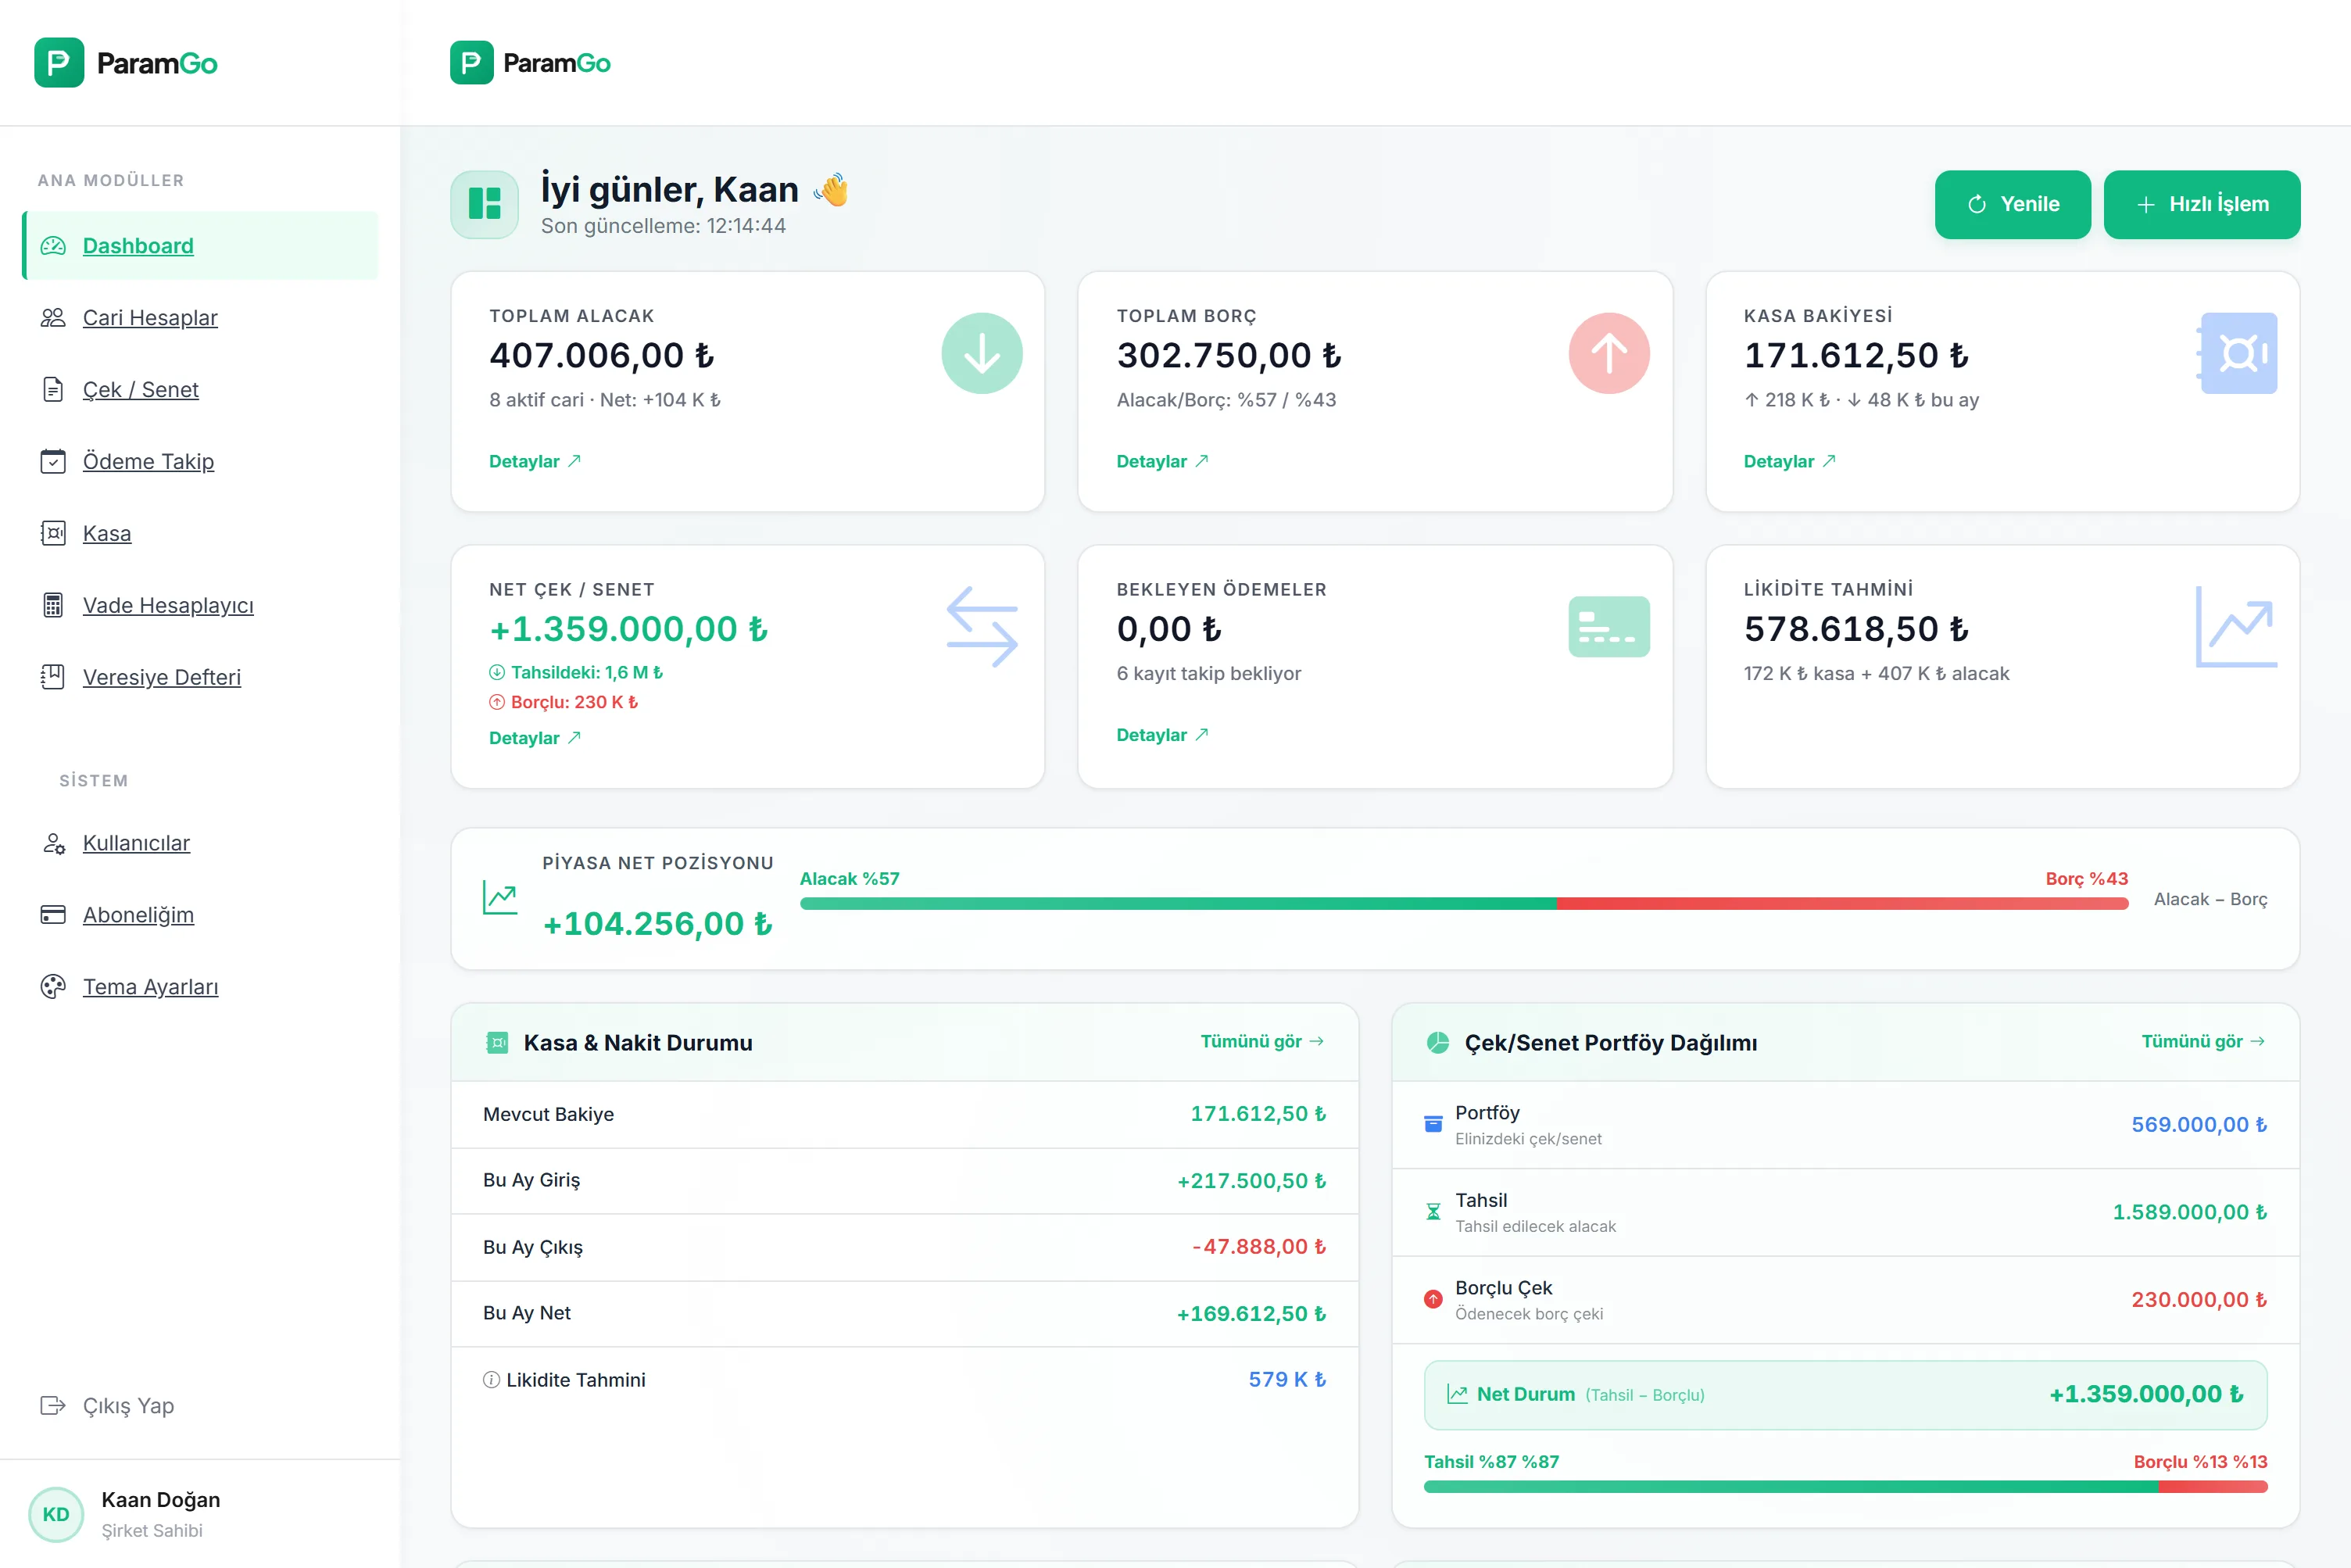
Task: Open the Kasa safe icon
Action: tap(53, 533)
